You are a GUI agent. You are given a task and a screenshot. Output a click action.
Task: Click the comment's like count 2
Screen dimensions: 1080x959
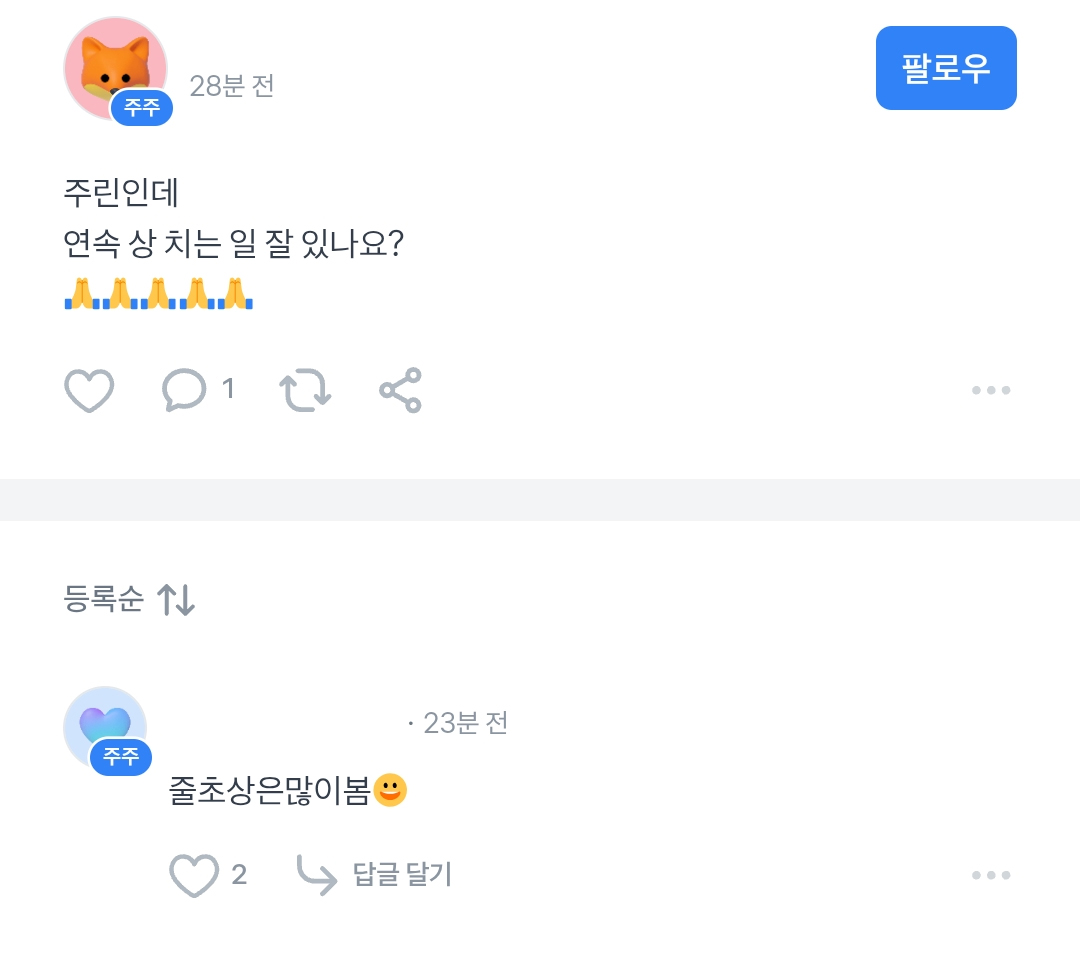pos(239,876)
